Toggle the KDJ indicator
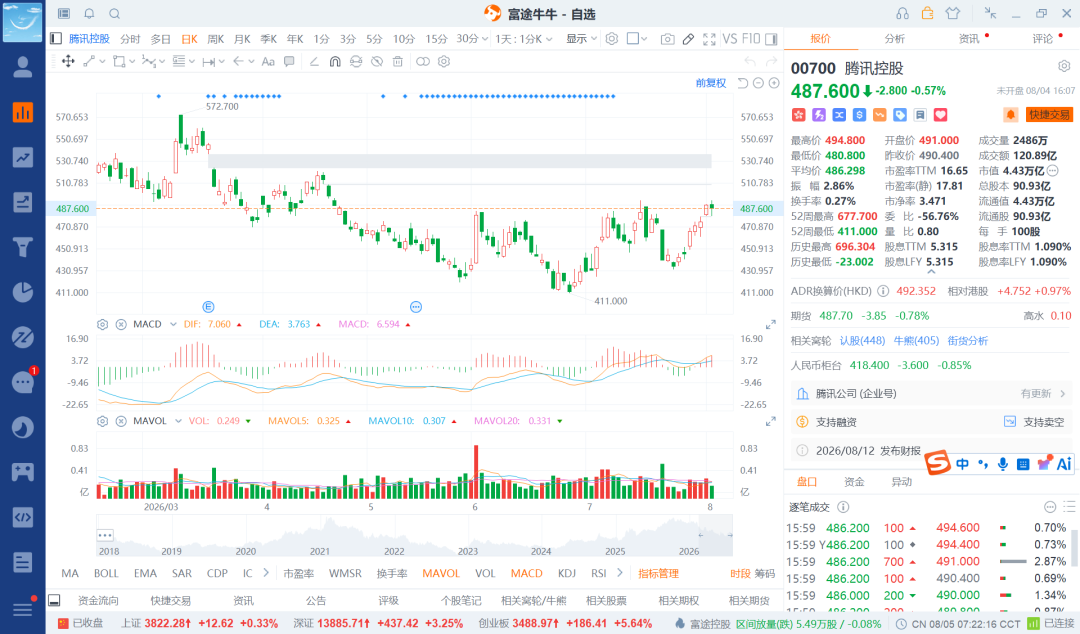Screen dimensions: 1080x634 (567, 573)
